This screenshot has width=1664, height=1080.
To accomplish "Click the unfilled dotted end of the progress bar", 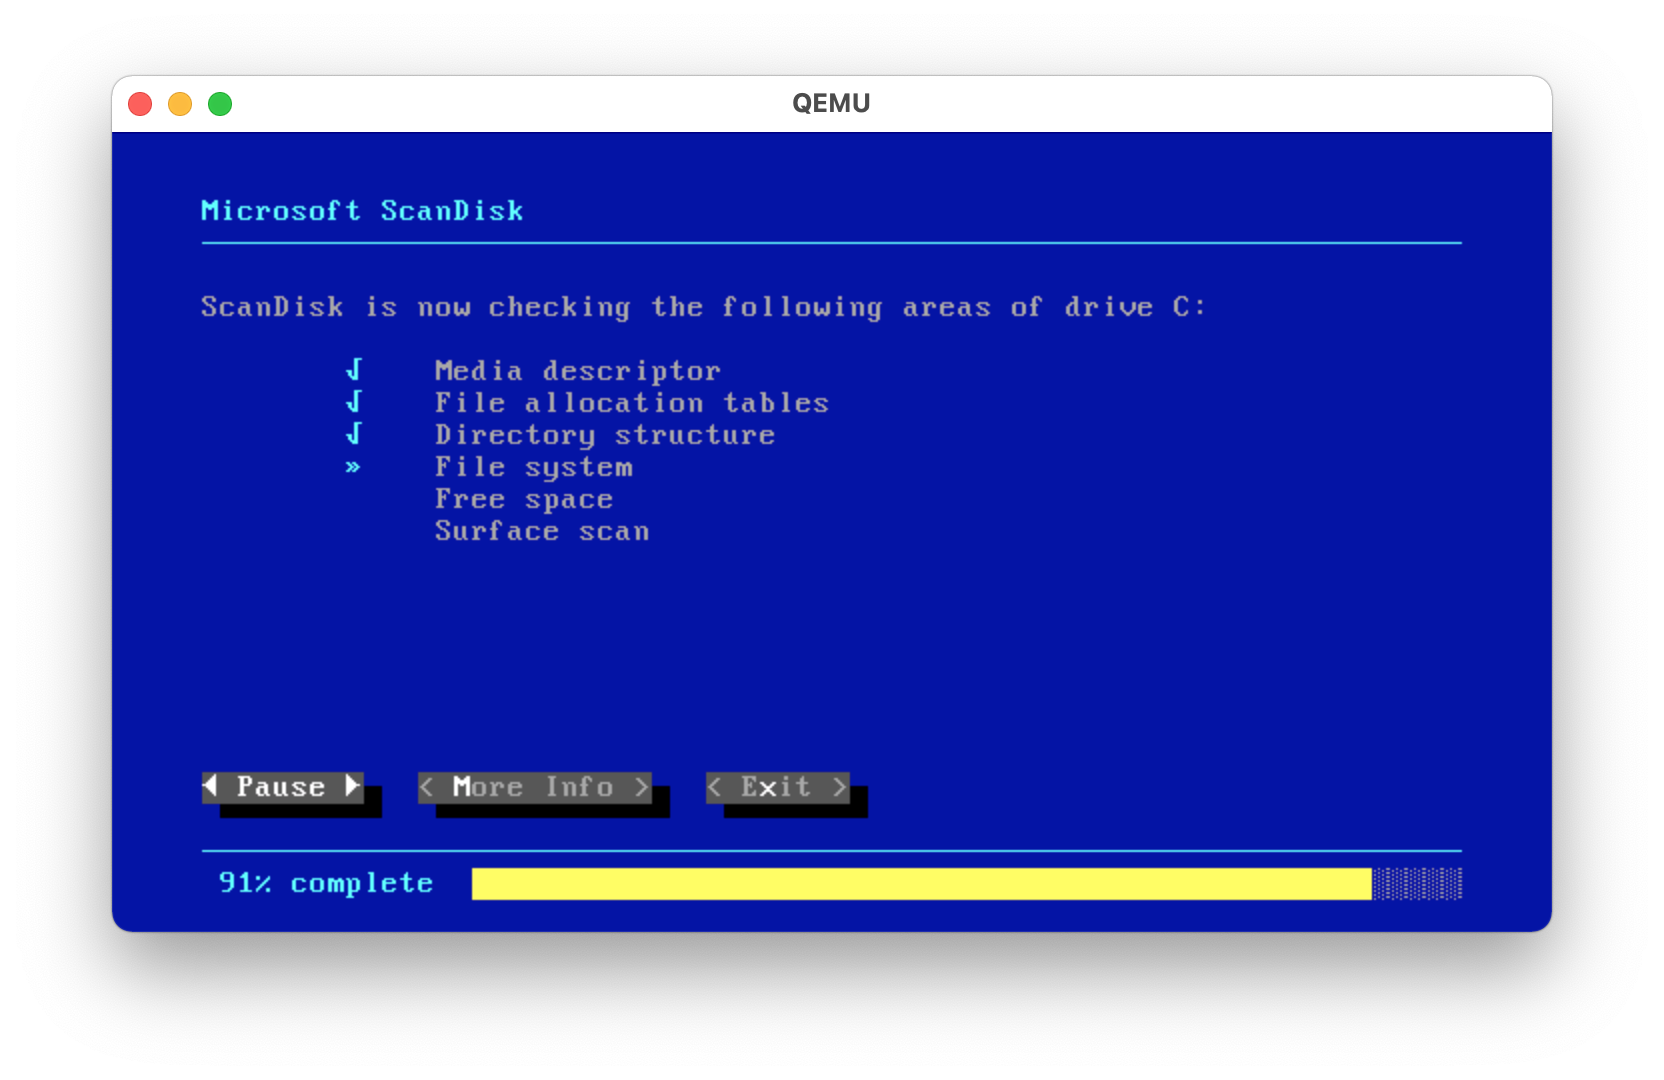I will click(1417, 884).
